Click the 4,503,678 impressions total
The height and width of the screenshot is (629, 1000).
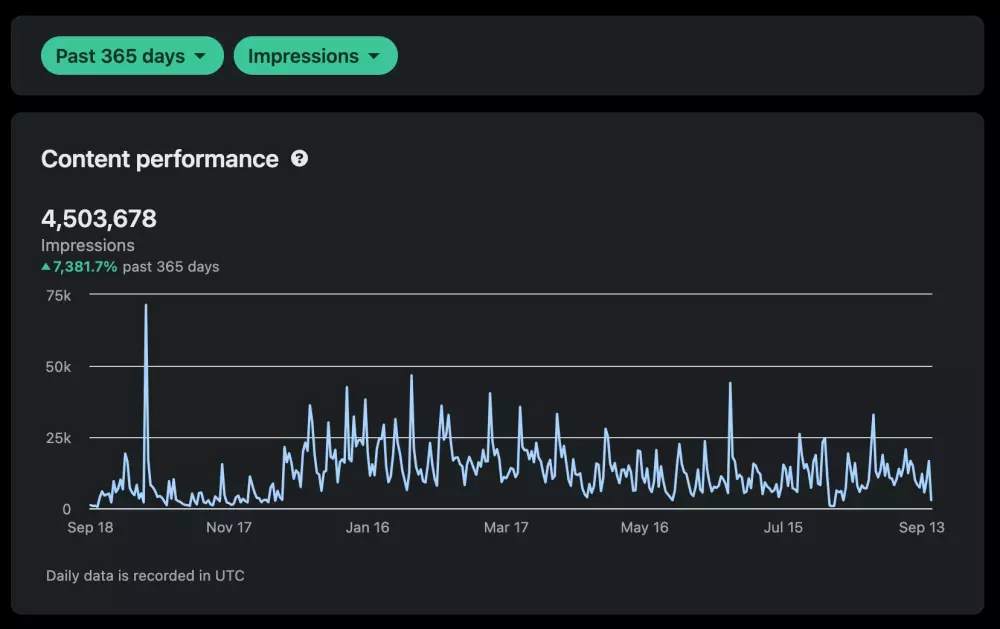tap(99, 218)
